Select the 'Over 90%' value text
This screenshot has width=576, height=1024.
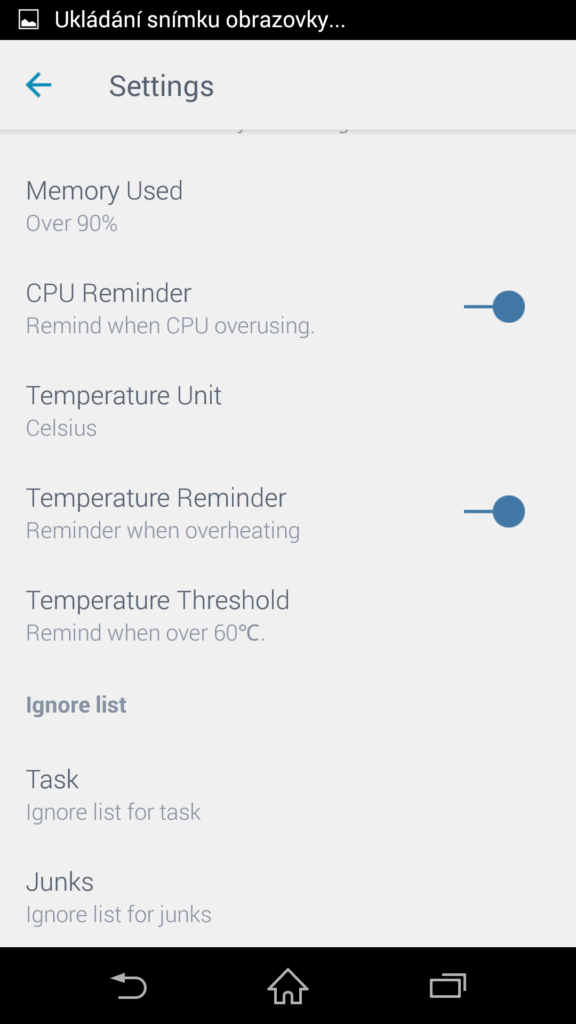click(72, 224)
